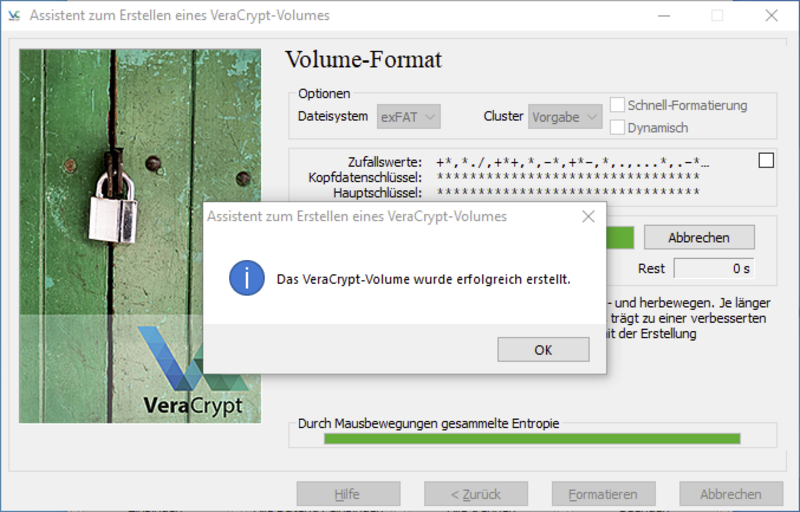Close the success message dialog with X
Viewport: 800px width, 512px height.
pyautogui.click(x=588, y=216)
